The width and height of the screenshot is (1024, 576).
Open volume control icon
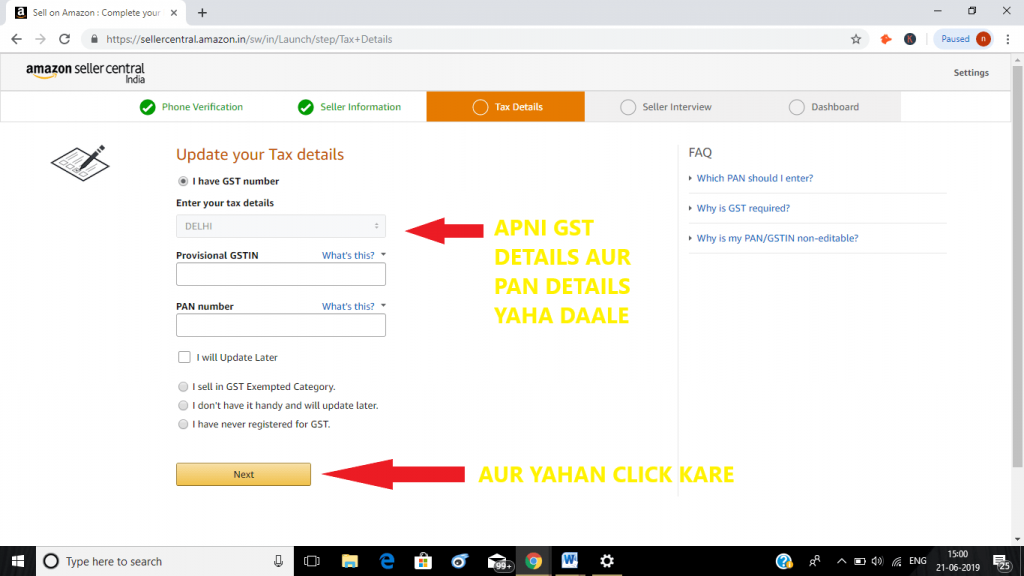pyautogui.click(x=877, y=561)
